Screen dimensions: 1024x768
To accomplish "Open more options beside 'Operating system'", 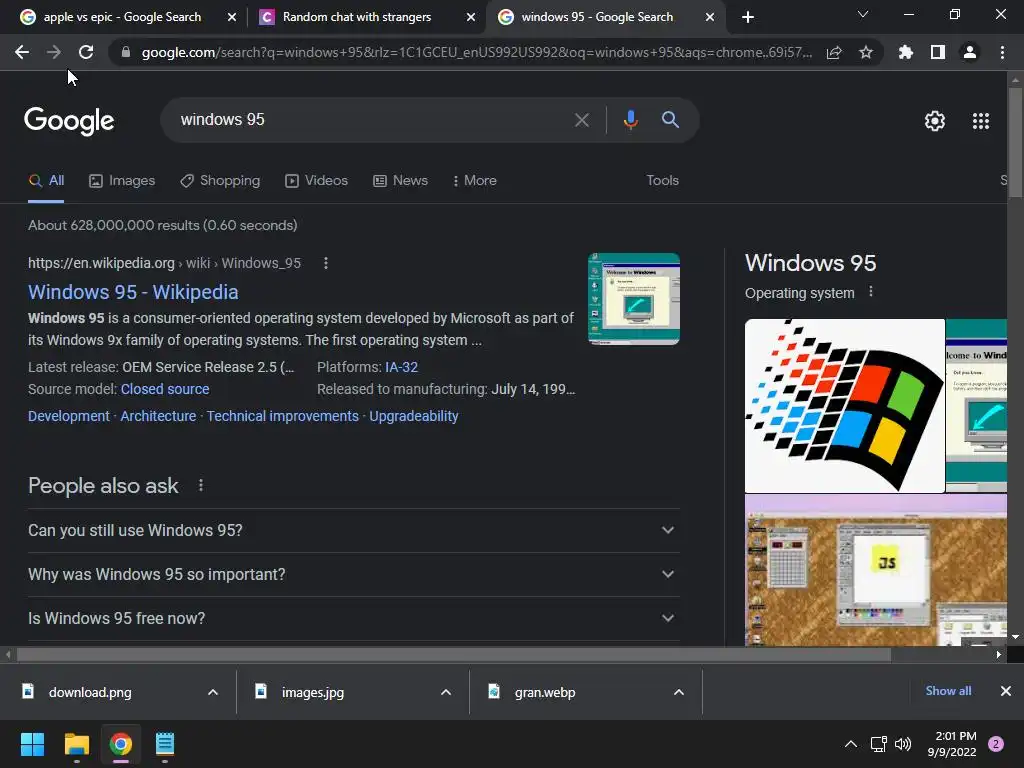I will pos(871,292).
